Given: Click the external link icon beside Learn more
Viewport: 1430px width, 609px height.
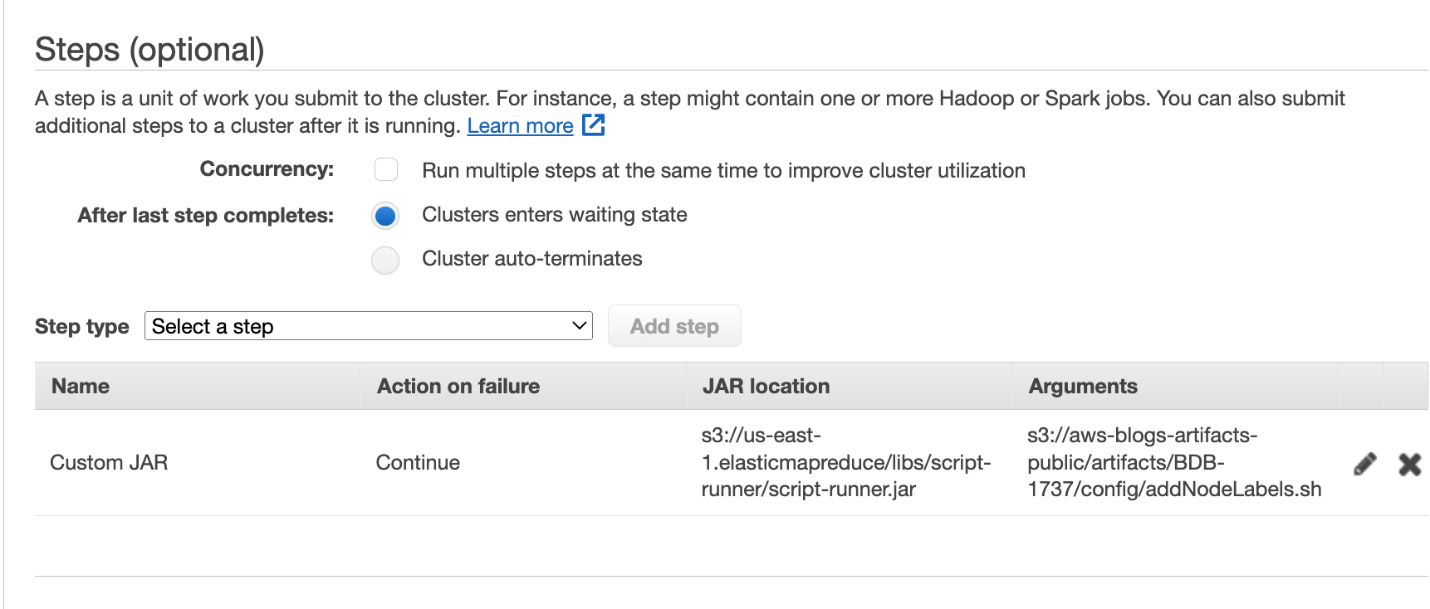Looking at the screenshot, I should [593, 126].
